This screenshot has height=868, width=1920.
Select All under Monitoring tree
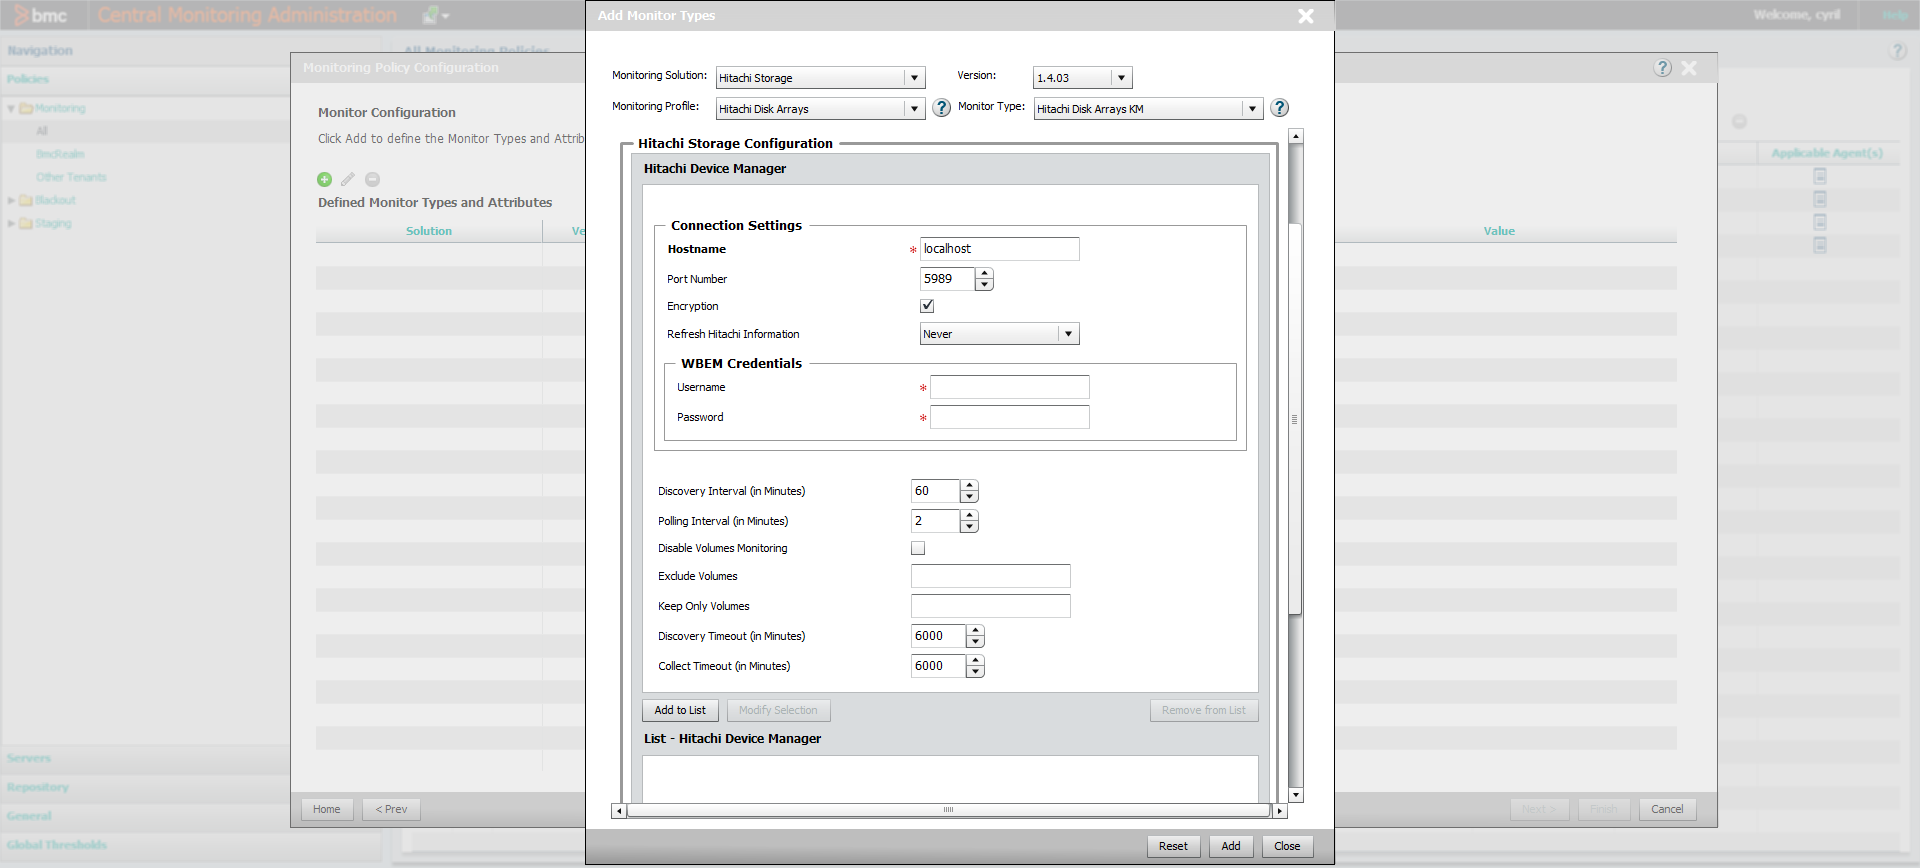[x=42, y=131]
